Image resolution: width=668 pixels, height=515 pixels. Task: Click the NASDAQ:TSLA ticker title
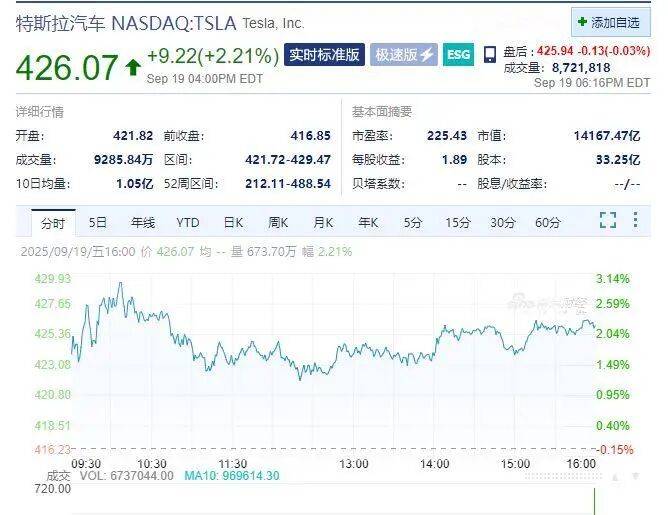pos(174,23)
